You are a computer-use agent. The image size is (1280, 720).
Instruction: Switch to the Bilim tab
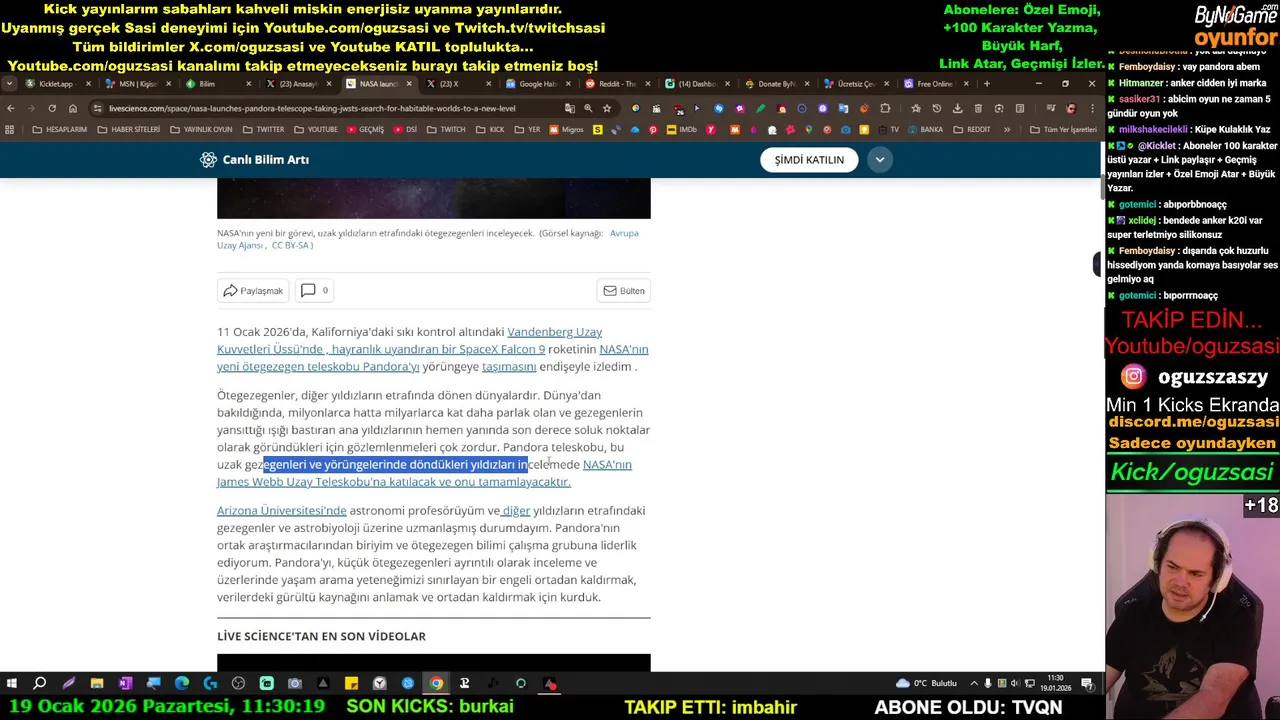(216, 84)
